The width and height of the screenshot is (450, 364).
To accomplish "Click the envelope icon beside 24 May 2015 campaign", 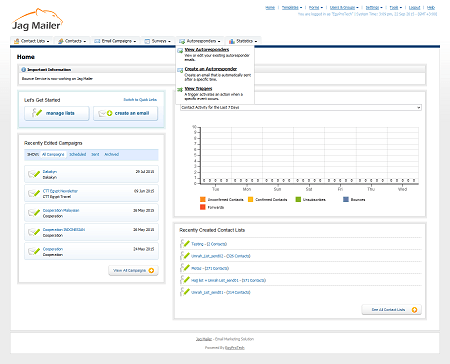I will click(x=34, y=251).
